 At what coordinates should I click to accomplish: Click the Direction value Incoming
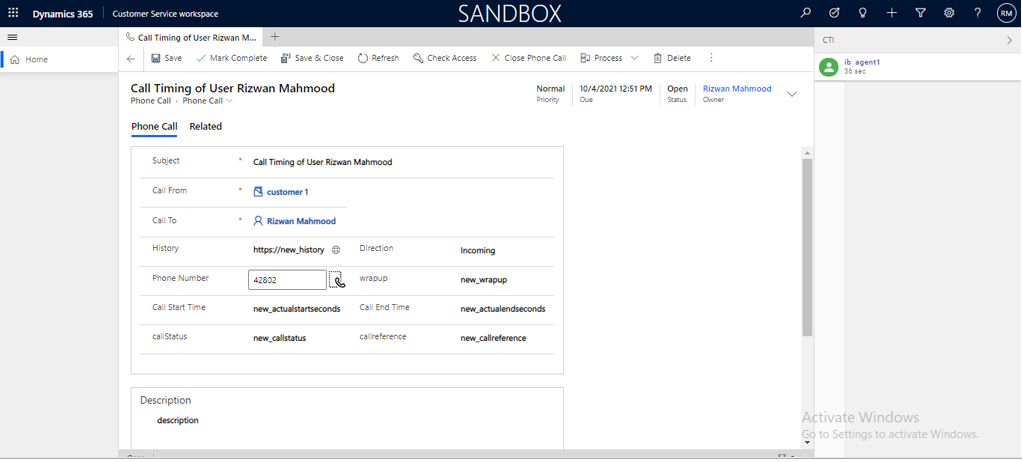tap(478, 250)
